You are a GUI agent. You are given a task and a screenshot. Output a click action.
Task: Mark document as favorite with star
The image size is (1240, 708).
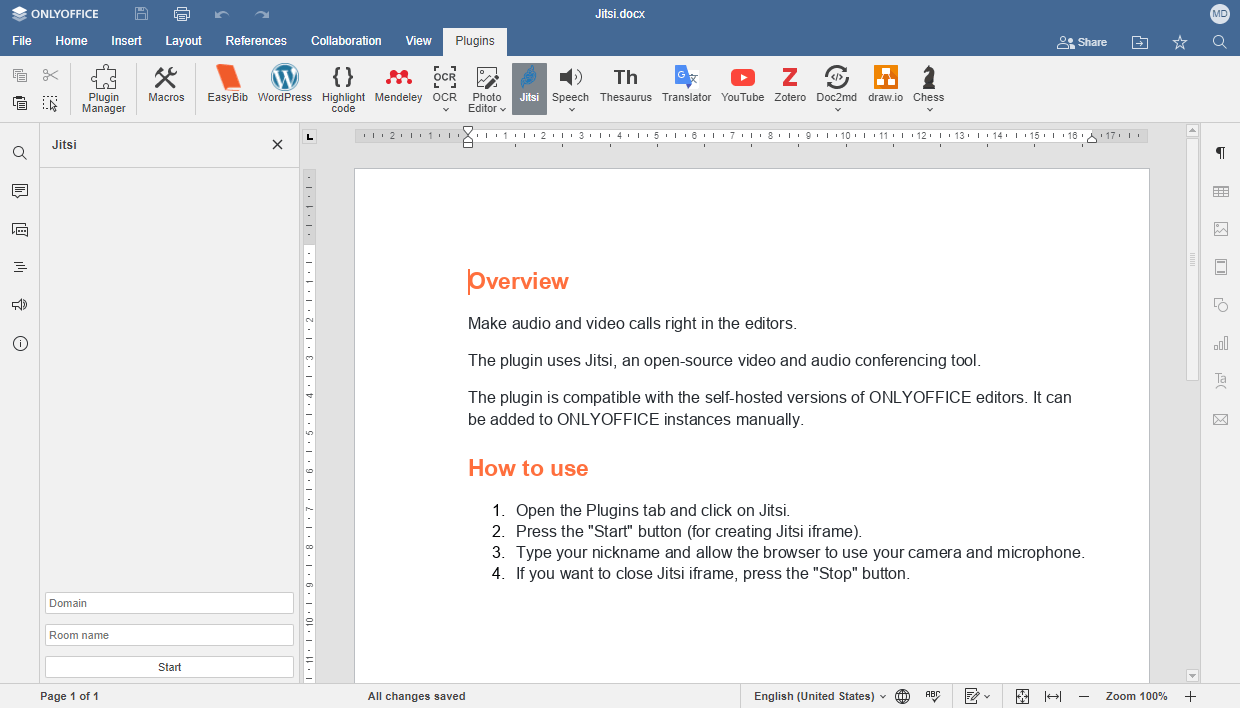1180,42
